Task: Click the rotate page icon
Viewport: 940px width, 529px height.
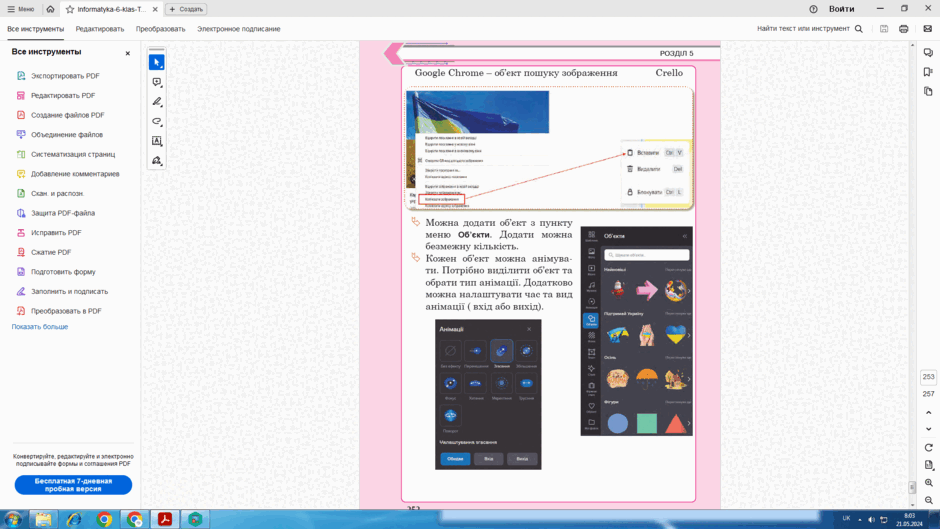Action: [x=929, y=447]
